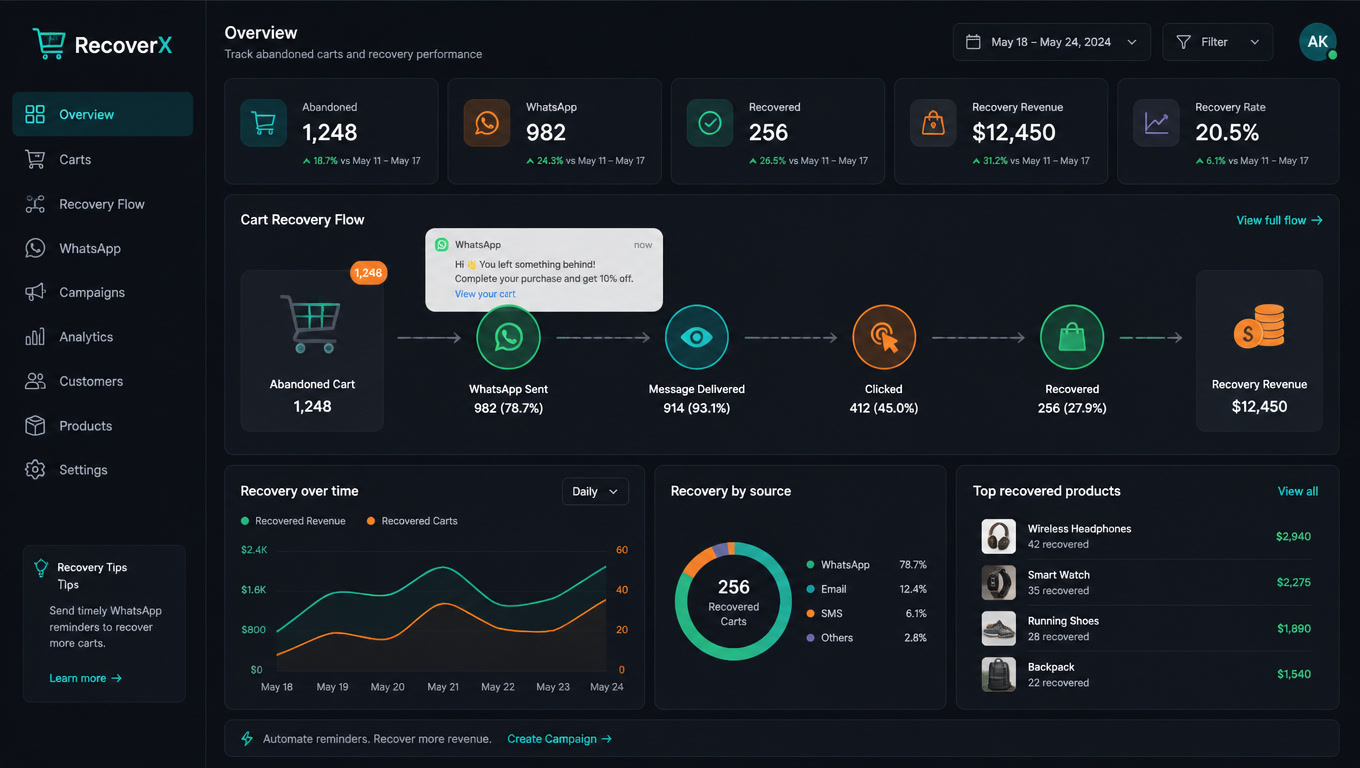
Task: Click the calendar icon in date range
Action: [x=973, y=42]
